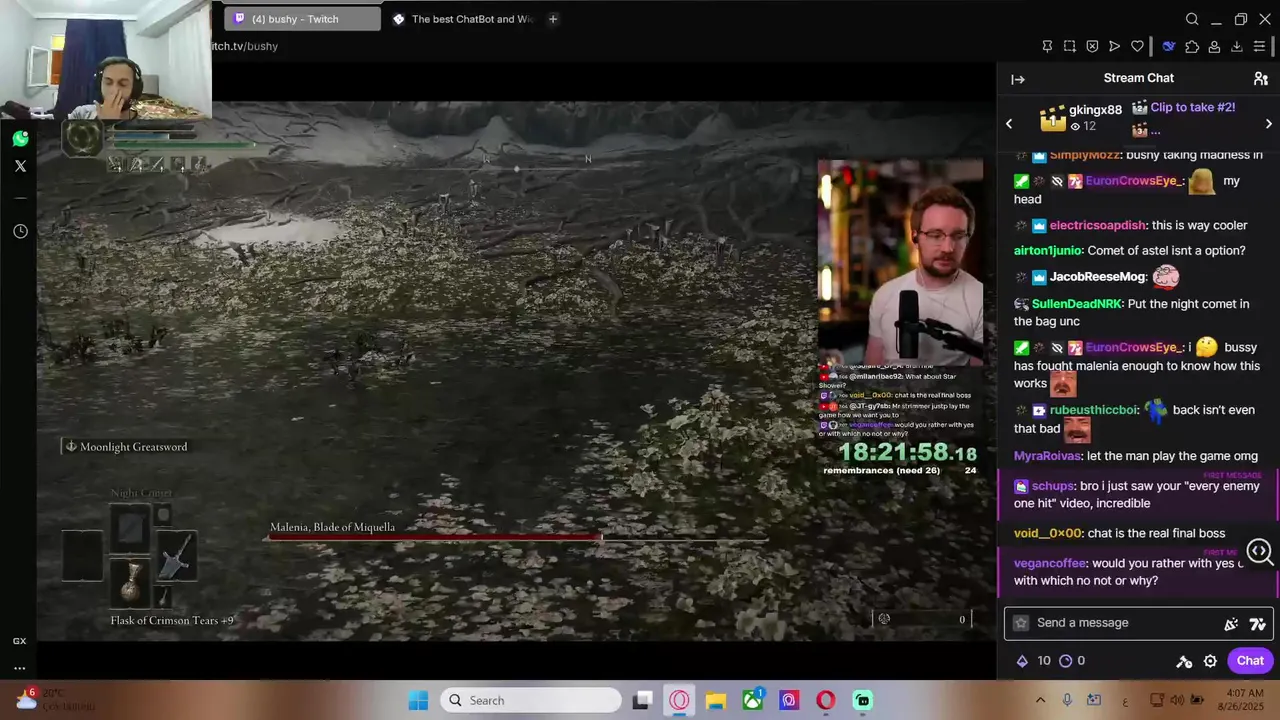
Task: Open the 'Clip to take #2!' link
Action: click(x=1192, y=107)
